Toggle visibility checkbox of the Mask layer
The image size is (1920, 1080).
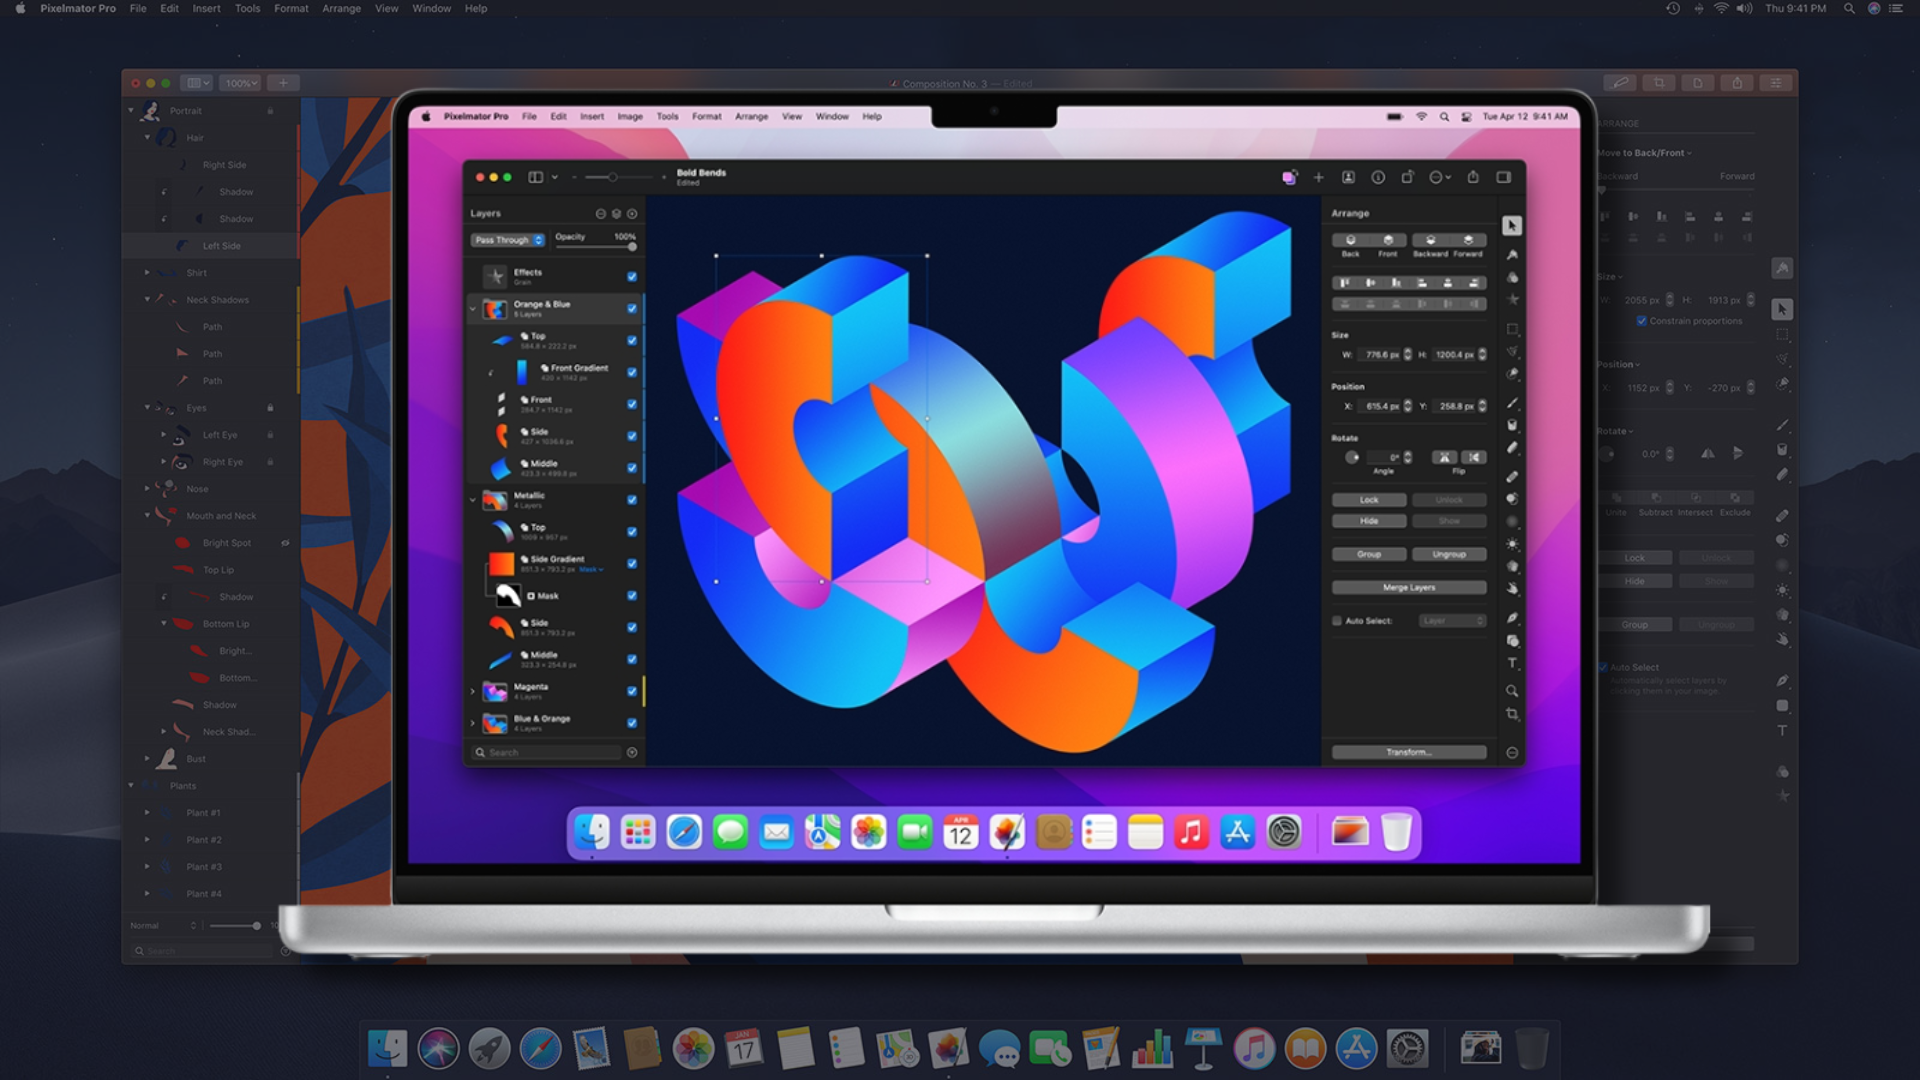click(632, 595)
